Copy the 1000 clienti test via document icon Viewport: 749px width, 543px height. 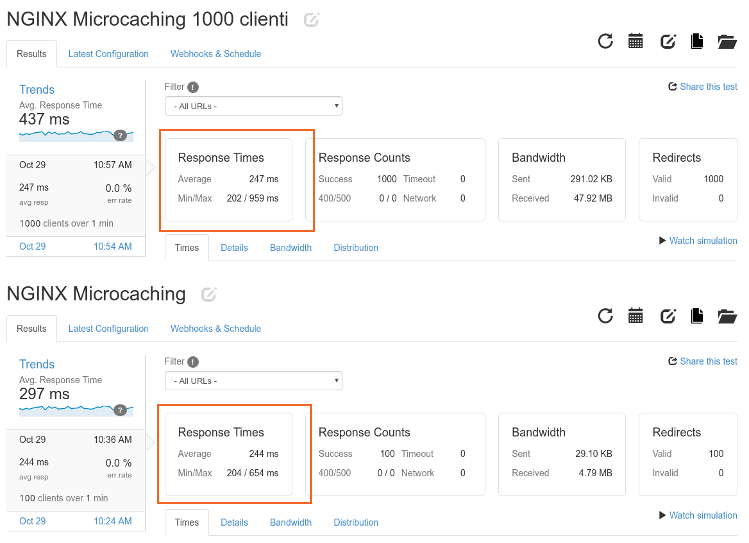(697, 42)
